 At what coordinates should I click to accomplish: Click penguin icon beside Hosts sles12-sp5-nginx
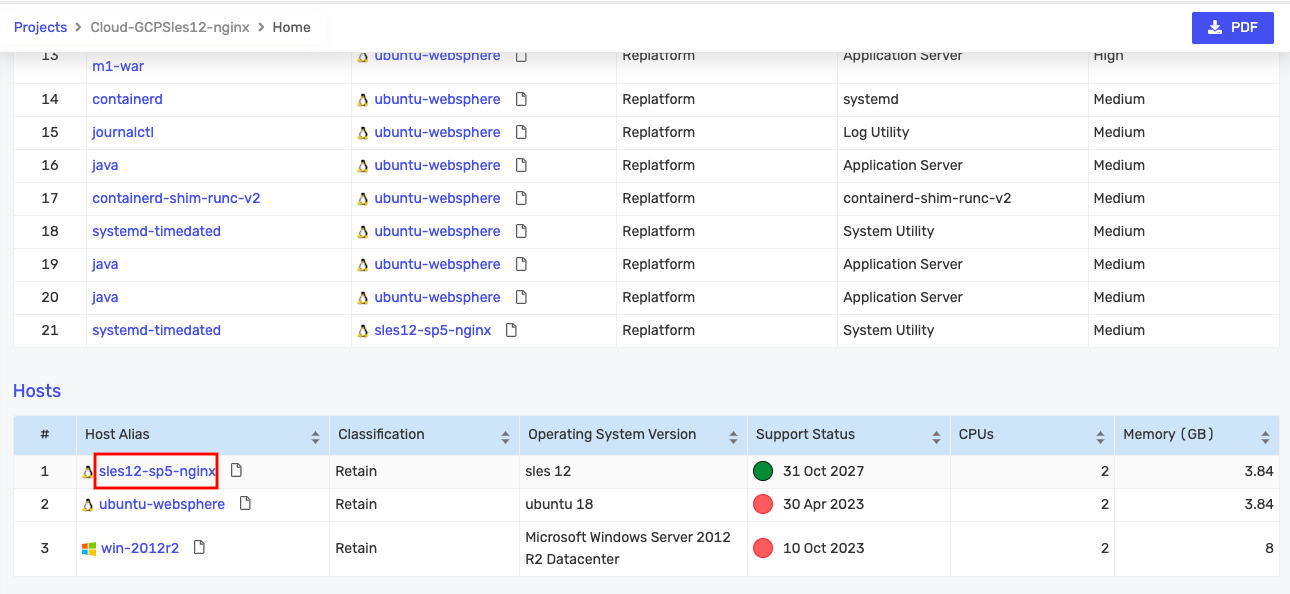(x=88, y=471)
